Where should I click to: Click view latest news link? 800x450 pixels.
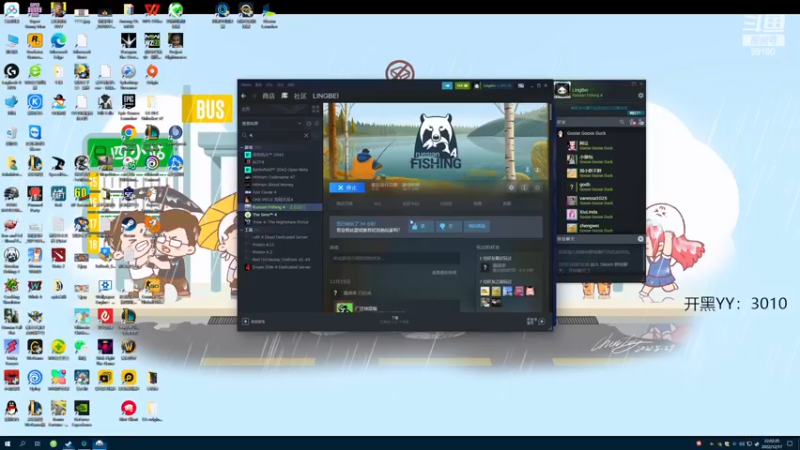(444, 273)
